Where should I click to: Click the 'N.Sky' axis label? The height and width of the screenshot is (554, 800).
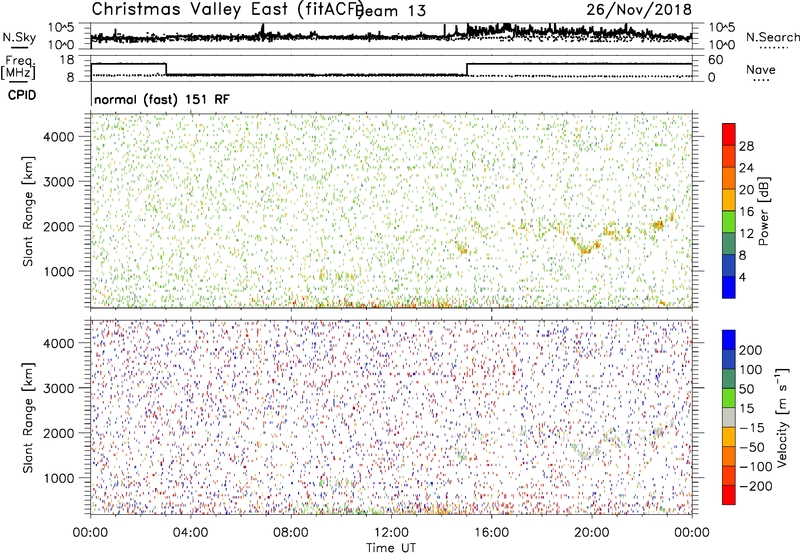click(x=19, y=37)
